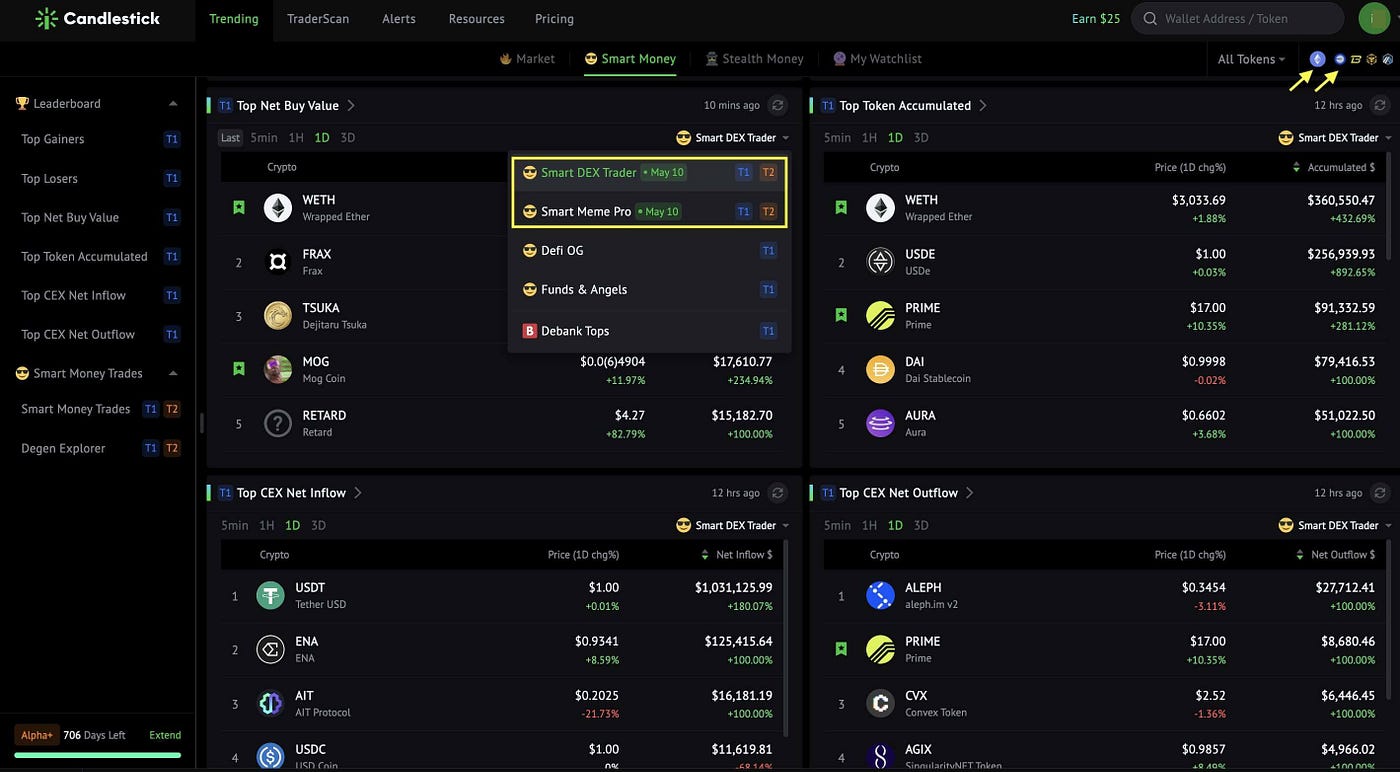The height and width of the screenshot is (772, 1400).
Task: Click the Candlestick logo
Action: click(x=97, y=18)
